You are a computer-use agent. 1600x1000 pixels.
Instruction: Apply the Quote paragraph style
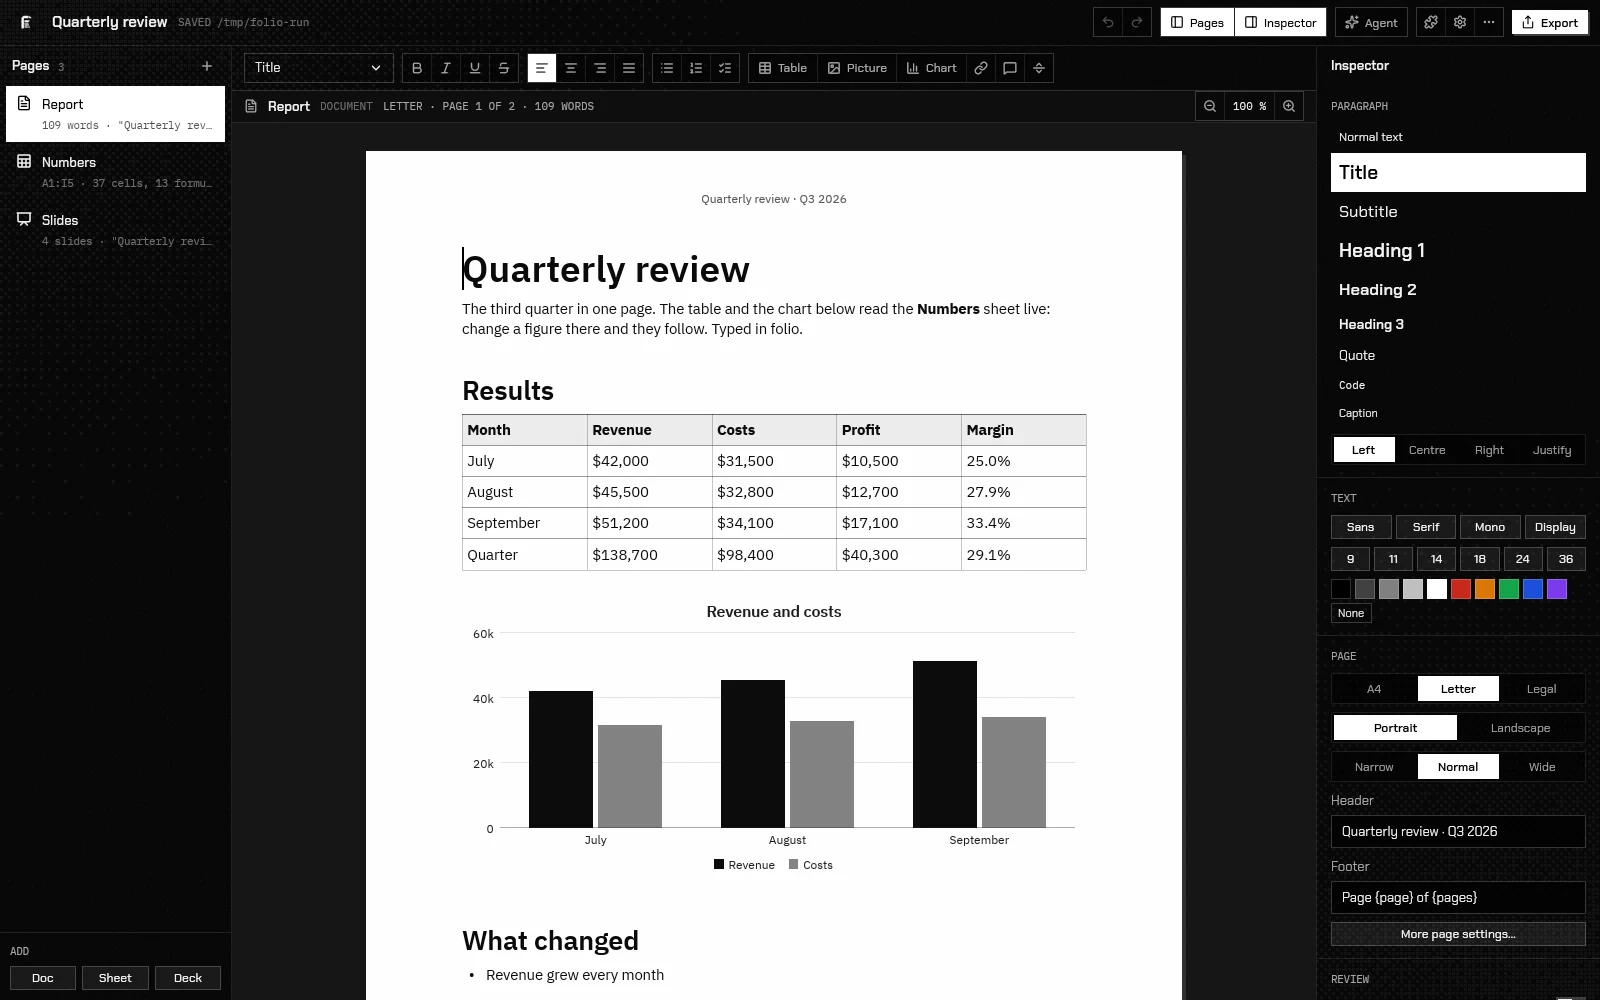[1458, 355]
